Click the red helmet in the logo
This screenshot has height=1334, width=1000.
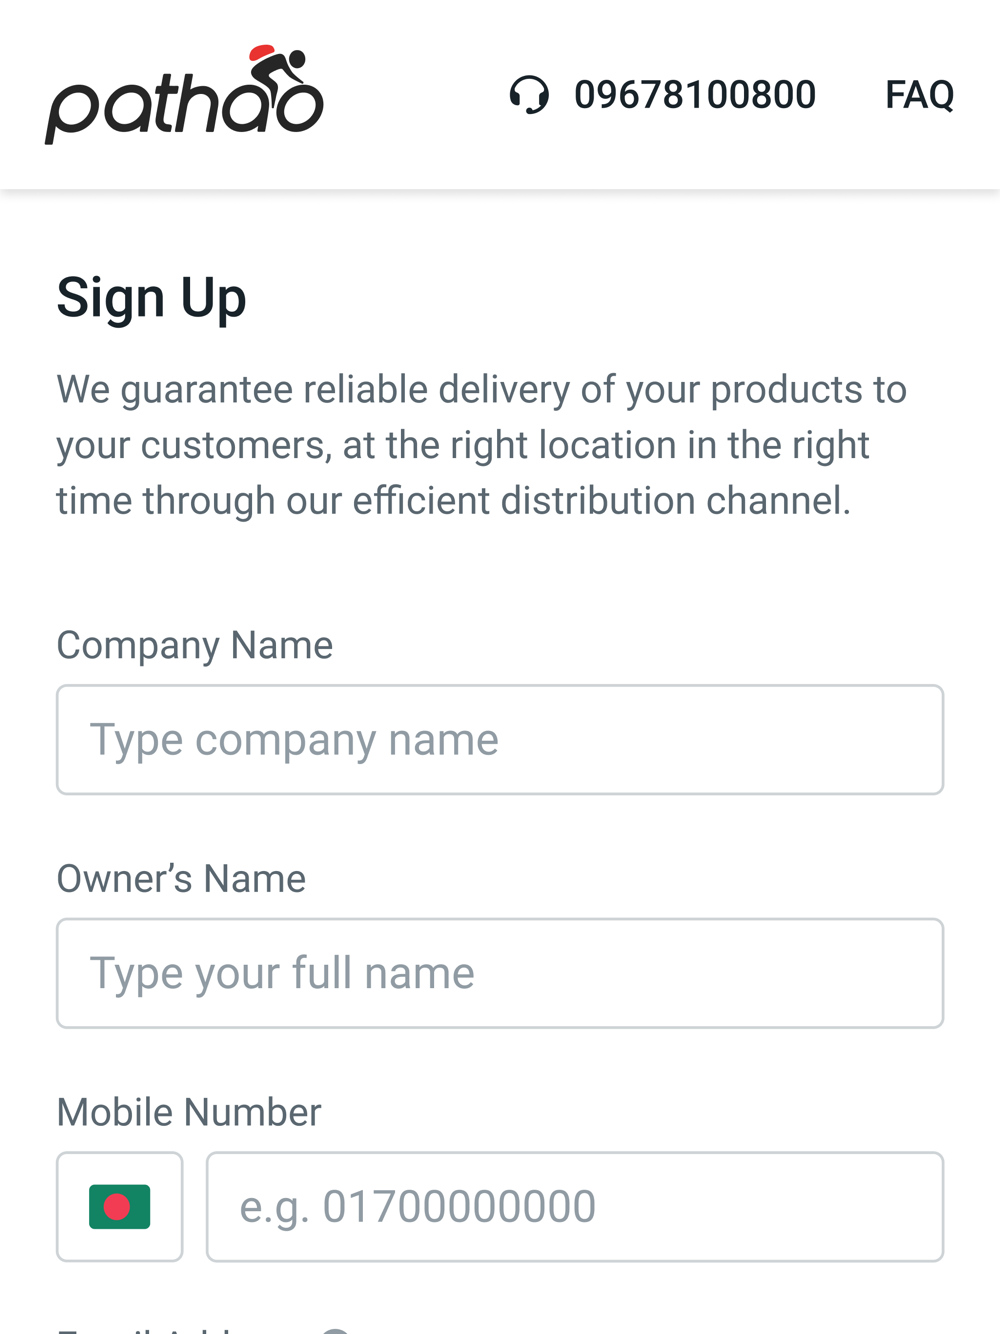tap(262, 52)
